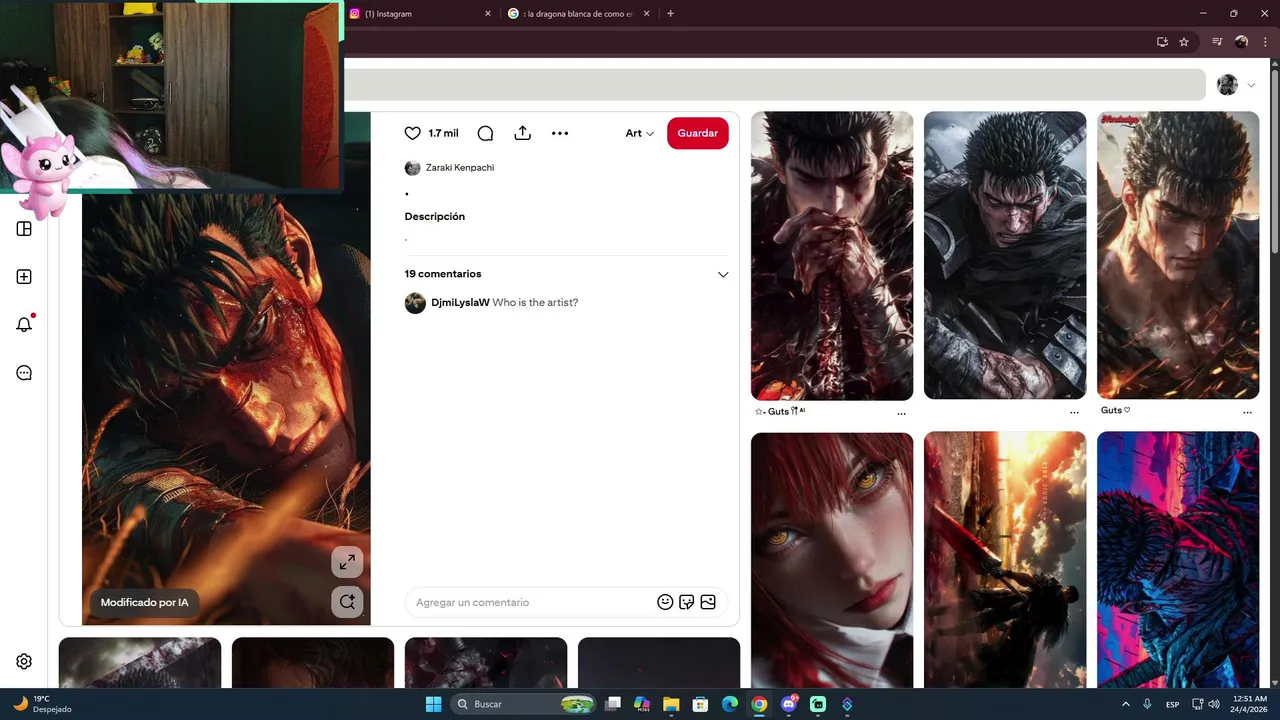This screenshot has height=720, width=1280.
Task: Close the 'la dragona blanca' tab
Action: (x=646, y=14)
